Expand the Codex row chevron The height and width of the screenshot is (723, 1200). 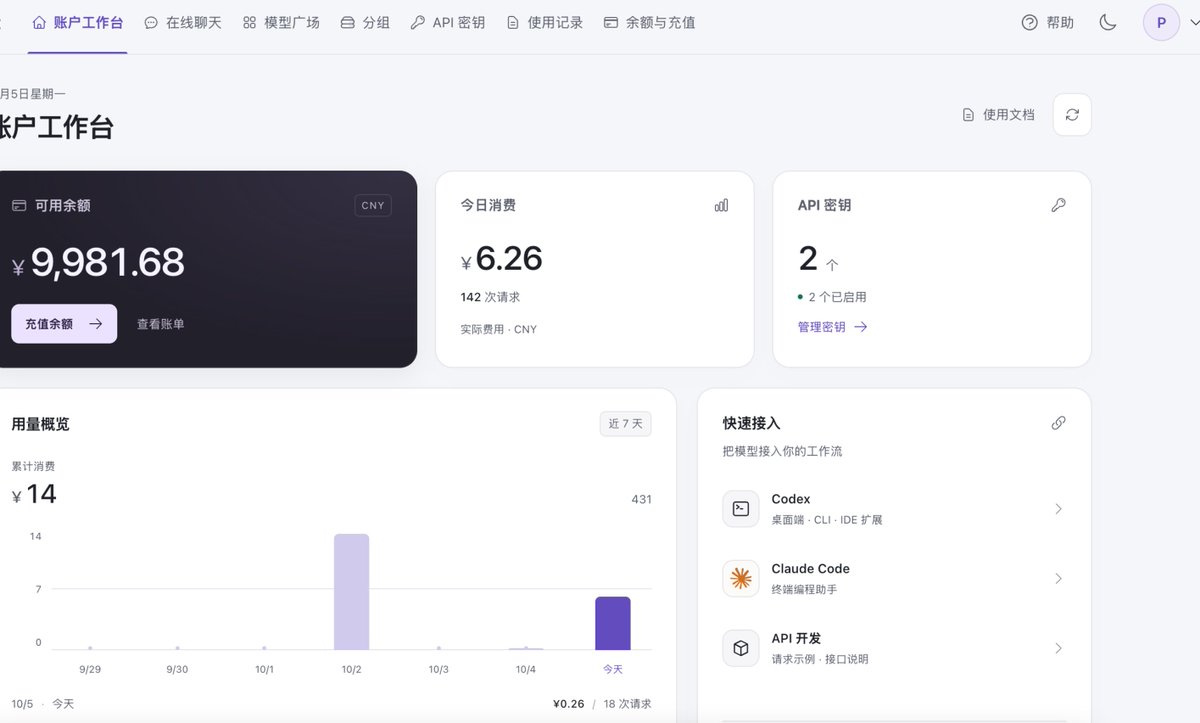coord(1058,509)
